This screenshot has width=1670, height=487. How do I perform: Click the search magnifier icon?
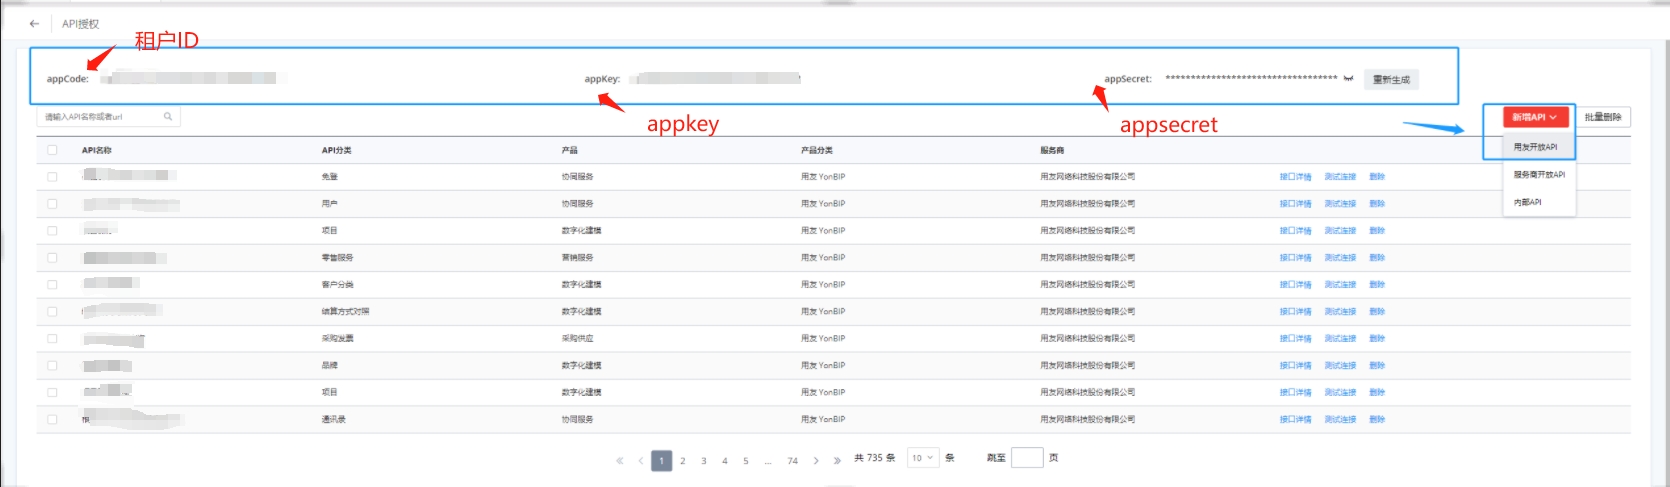click(168, 117)
